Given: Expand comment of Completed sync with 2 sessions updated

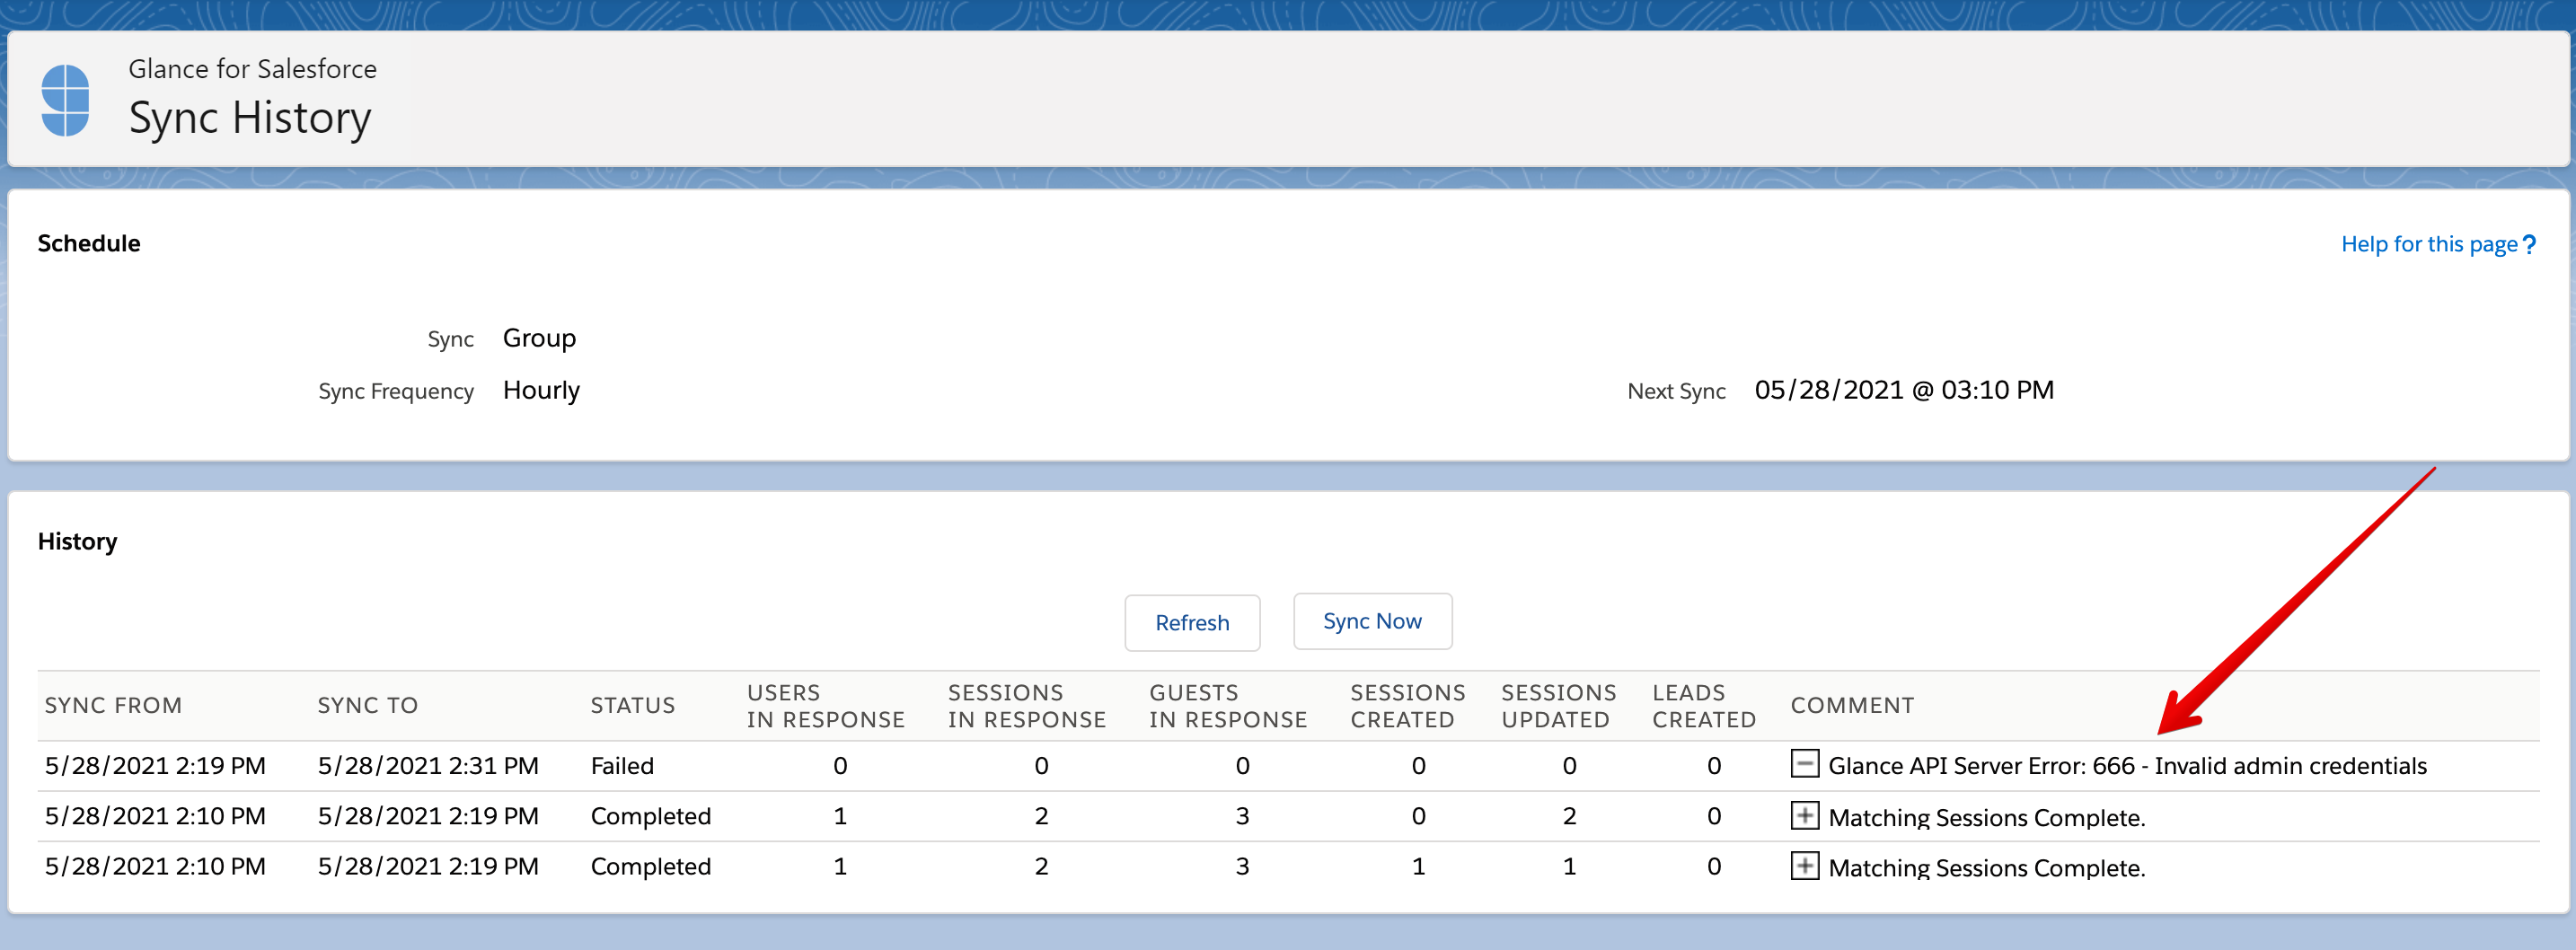Looking at the screenshot, I should click(x=1804, y=816).
